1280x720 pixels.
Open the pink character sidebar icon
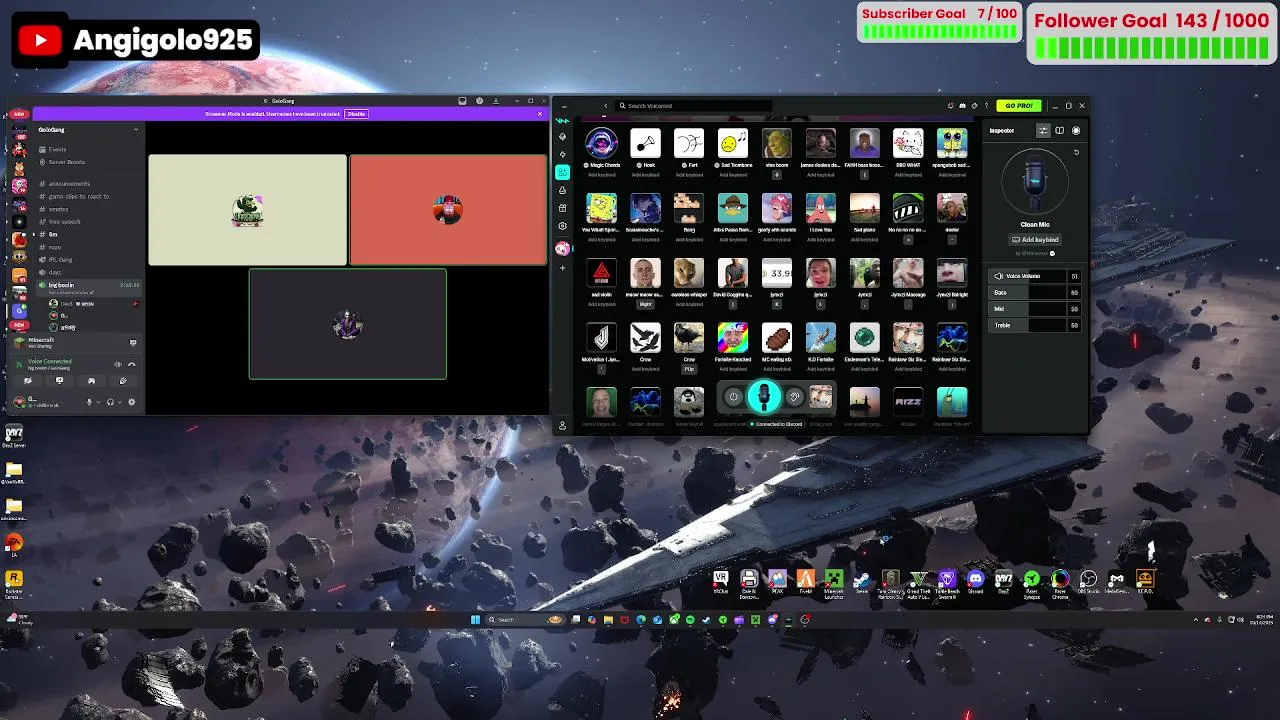[563, 248]
